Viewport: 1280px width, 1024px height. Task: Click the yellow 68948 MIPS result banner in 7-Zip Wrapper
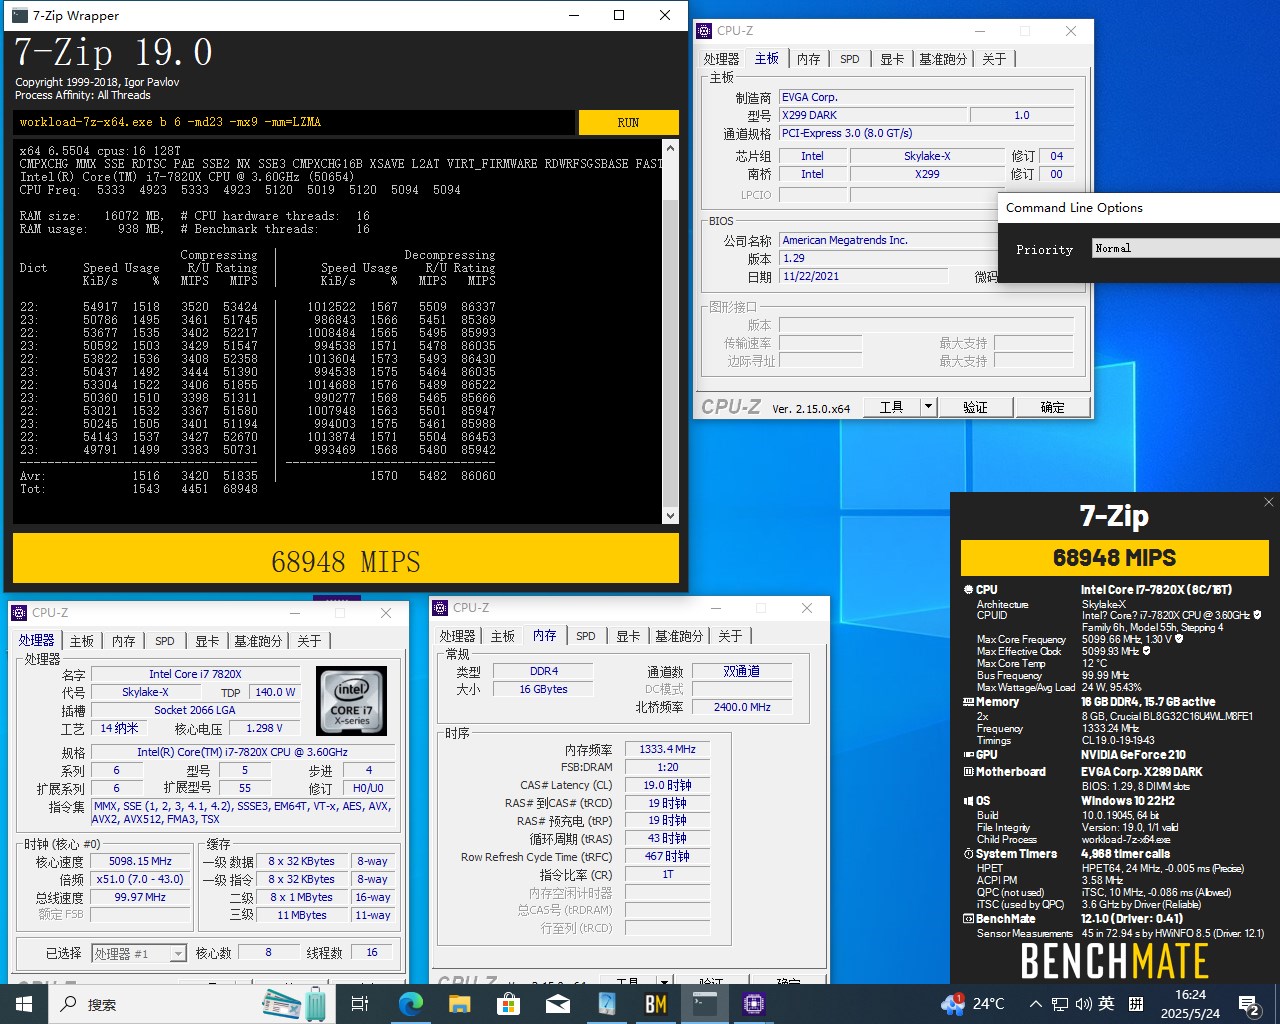pos(345,559)
